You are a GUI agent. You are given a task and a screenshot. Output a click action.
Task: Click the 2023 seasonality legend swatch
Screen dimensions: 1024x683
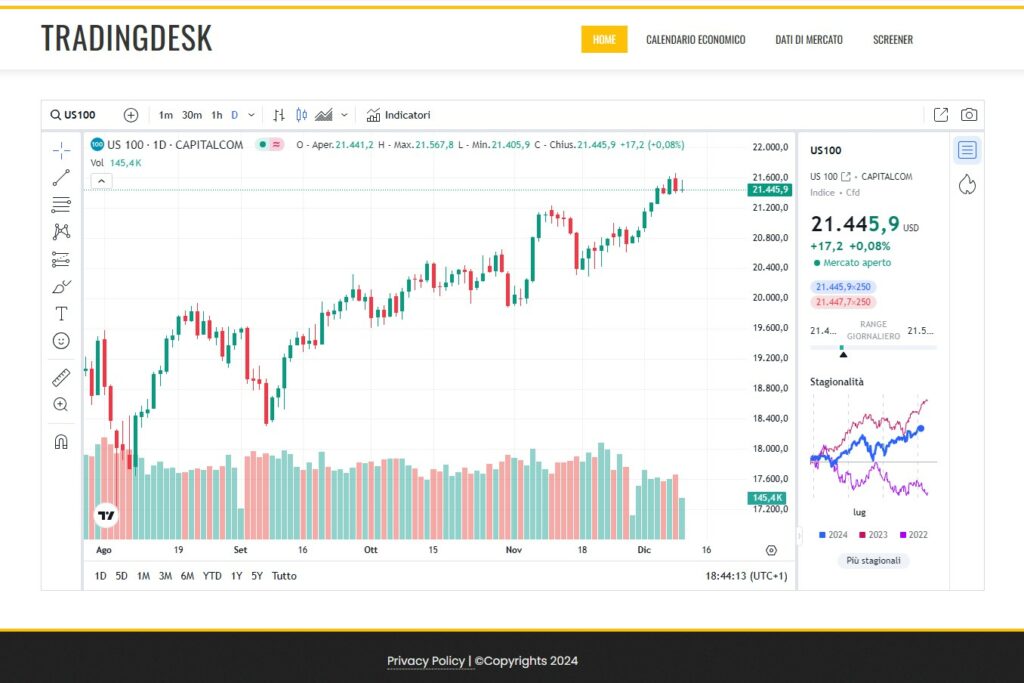(x=862, y=535)
